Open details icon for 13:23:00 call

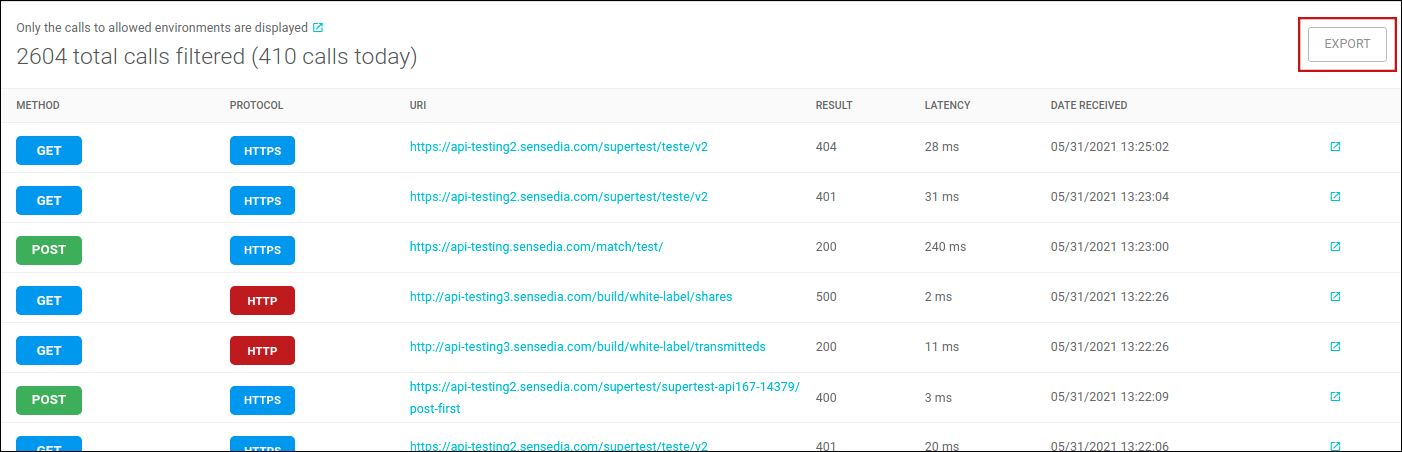coord(1335,247)
